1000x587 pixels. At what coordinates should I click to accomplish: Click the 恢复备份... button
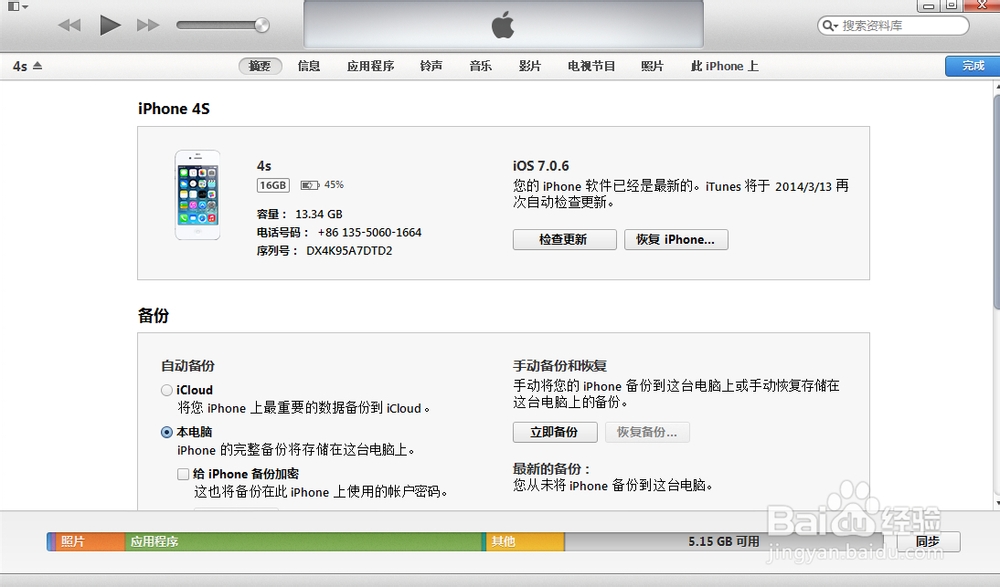coord(647,432)
